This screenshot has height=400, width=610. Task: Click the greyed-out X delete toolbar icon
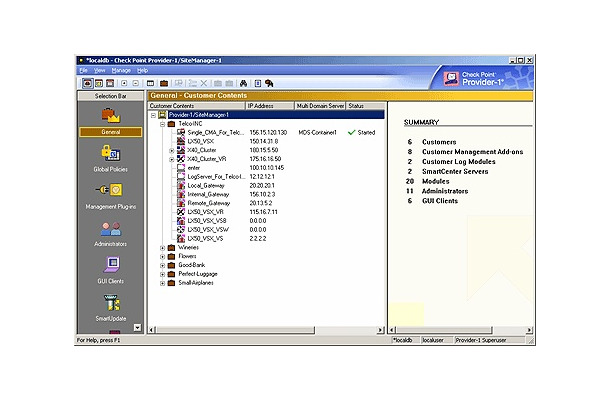(203, 83)
